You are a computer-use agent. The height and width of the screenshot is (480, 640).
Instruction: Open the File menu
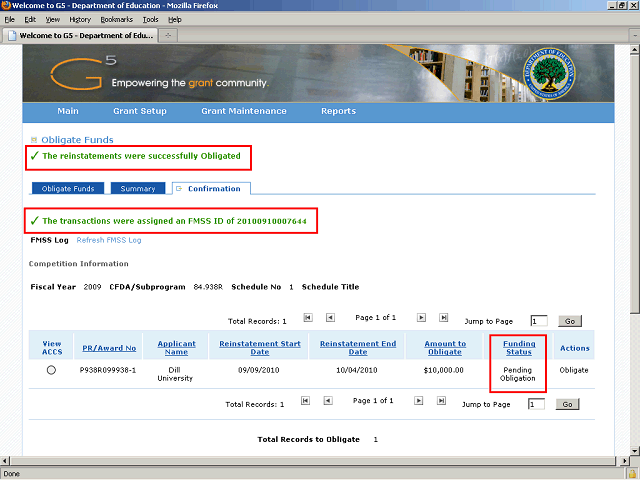9,20
